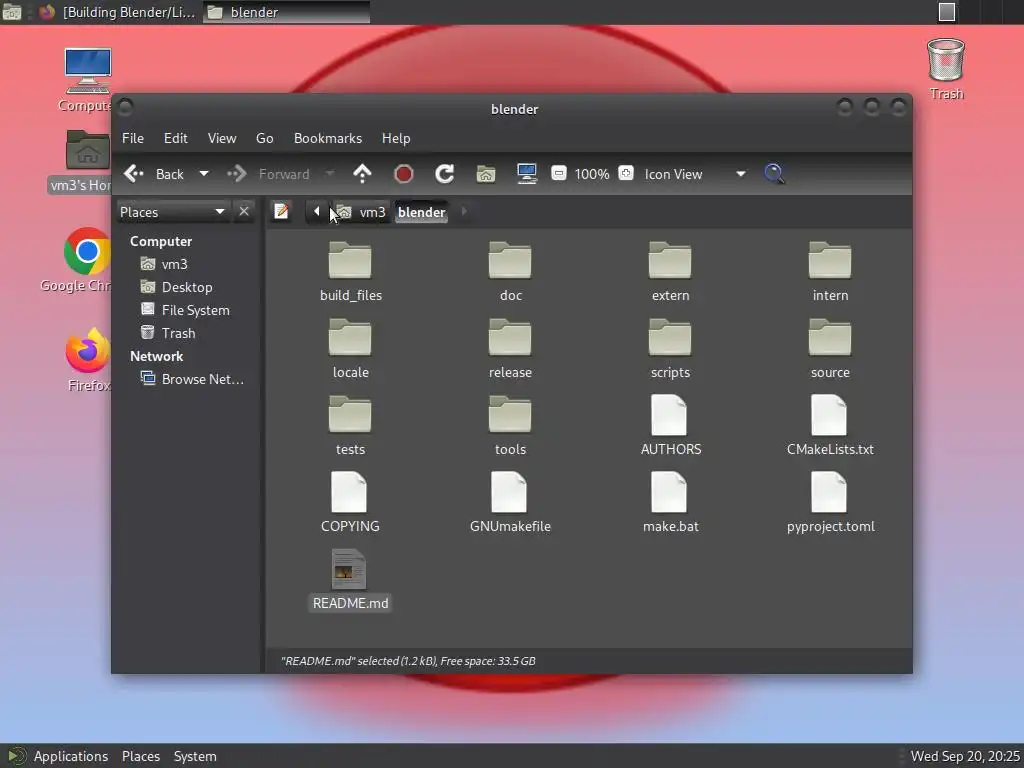Click the blender taskbar window button
This screenshot has height=768, width=1024.
coord(286,12)
